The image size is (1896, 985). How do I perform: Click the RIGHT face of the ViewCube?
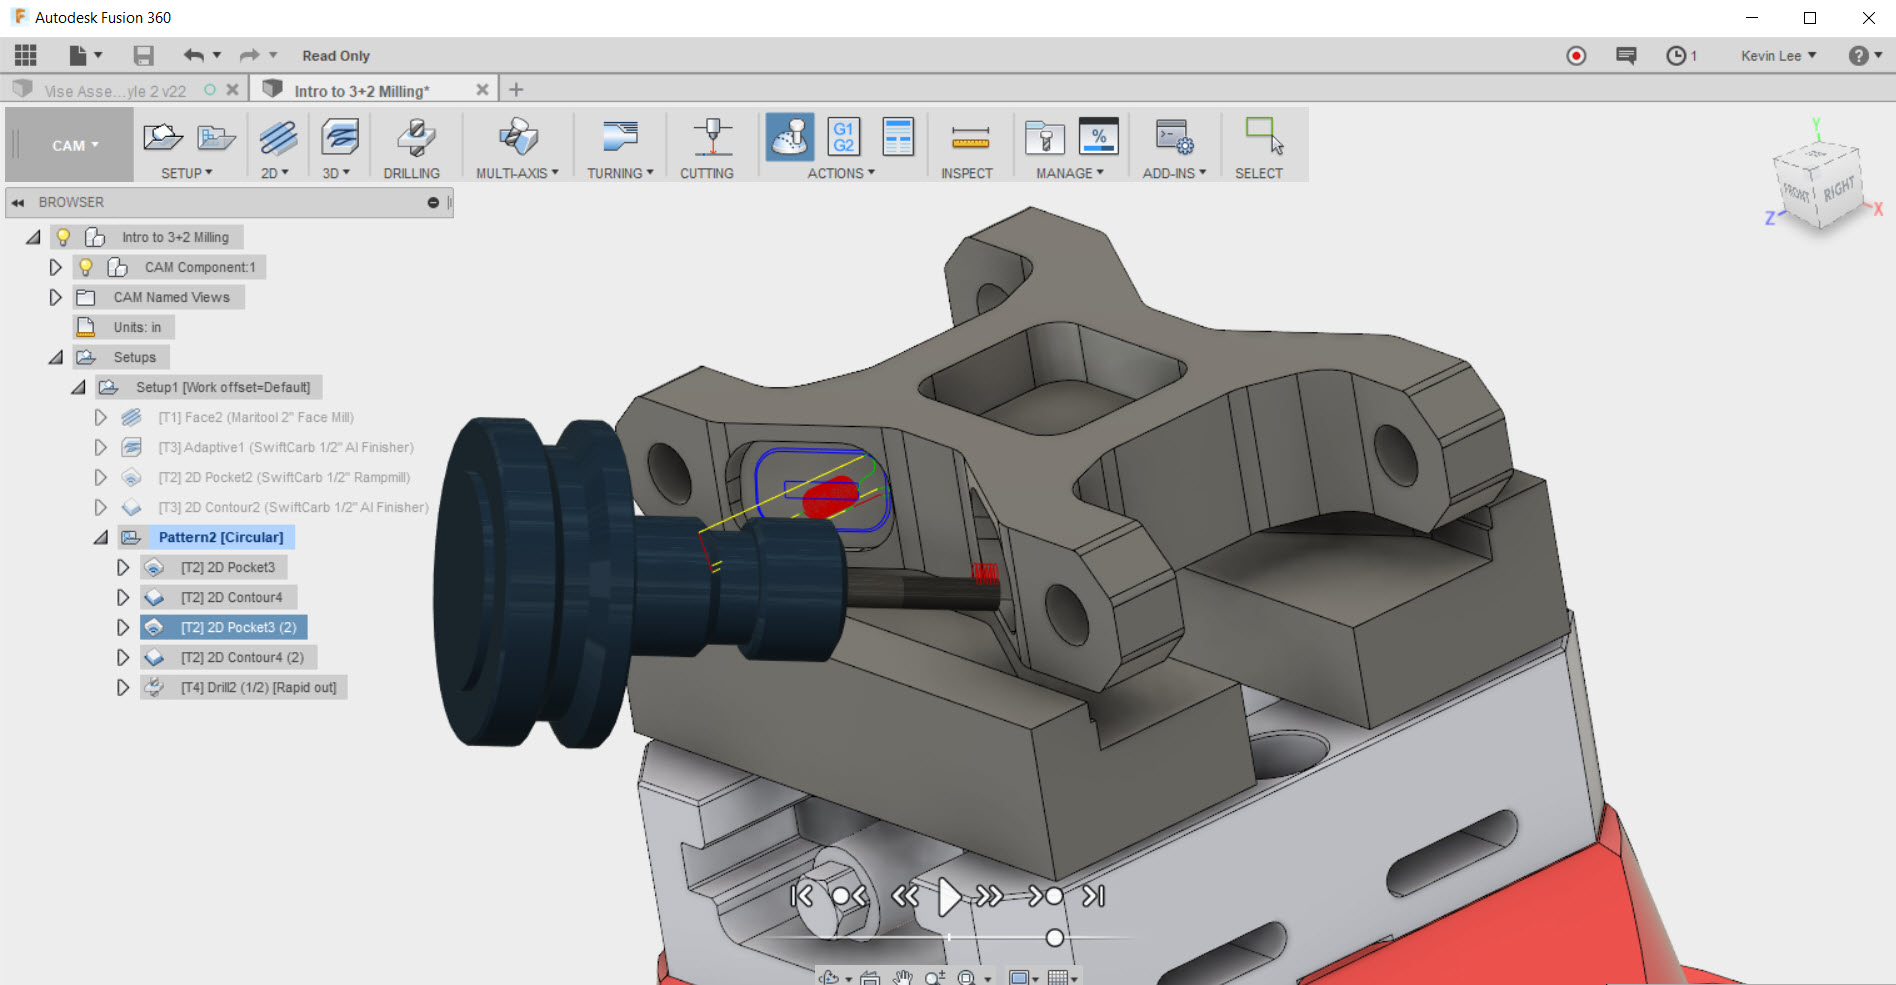pyautogui.click(x=1838, y=188)
